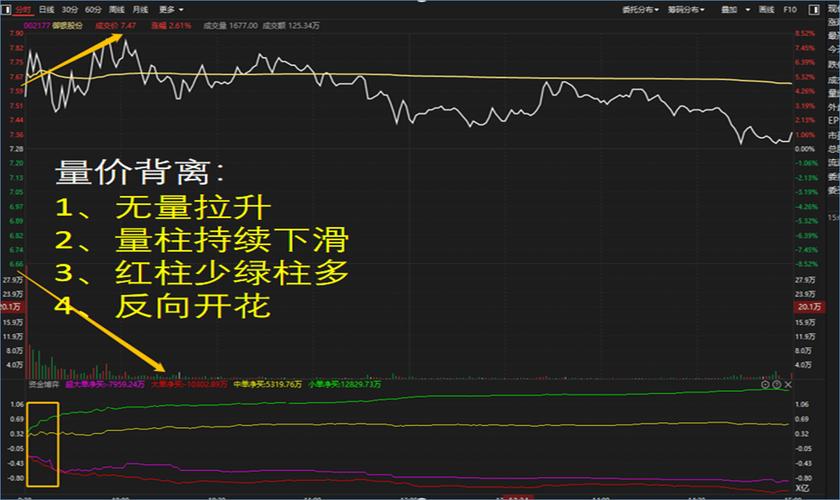Switch to 日线 daily chart tab

[x=47, y=10]
